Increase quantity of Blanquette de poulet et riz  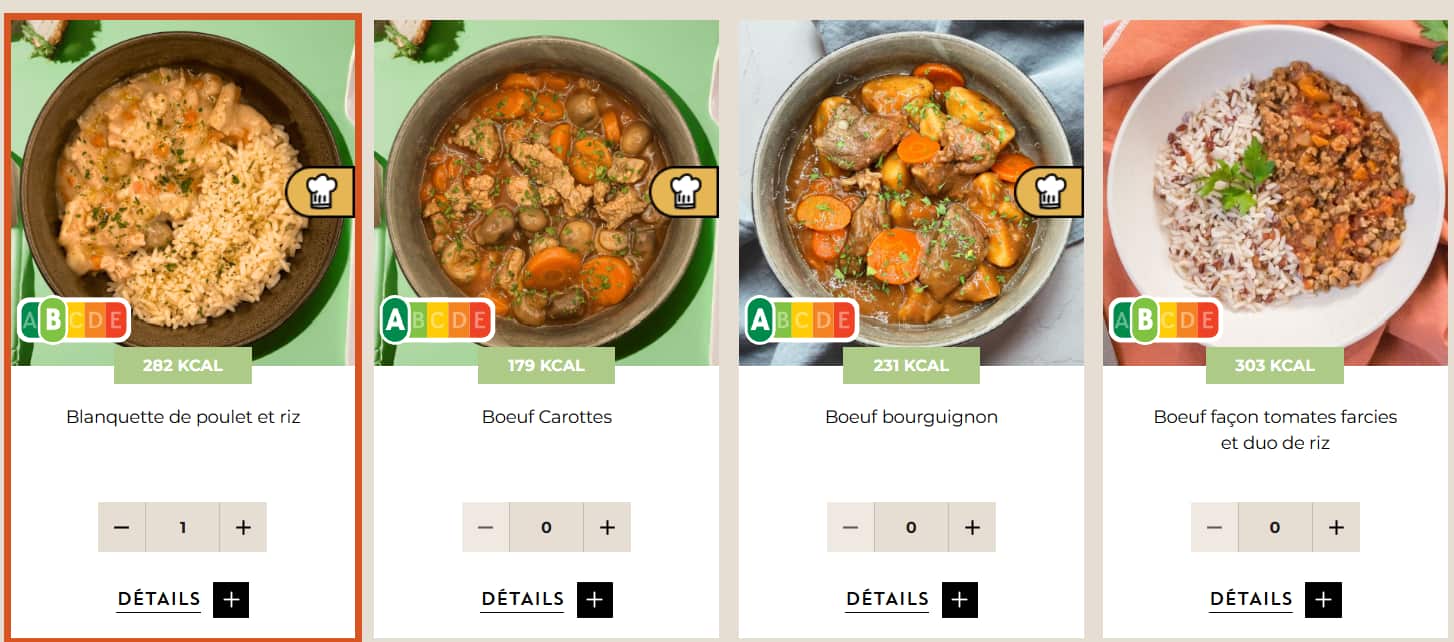(243, 527)
